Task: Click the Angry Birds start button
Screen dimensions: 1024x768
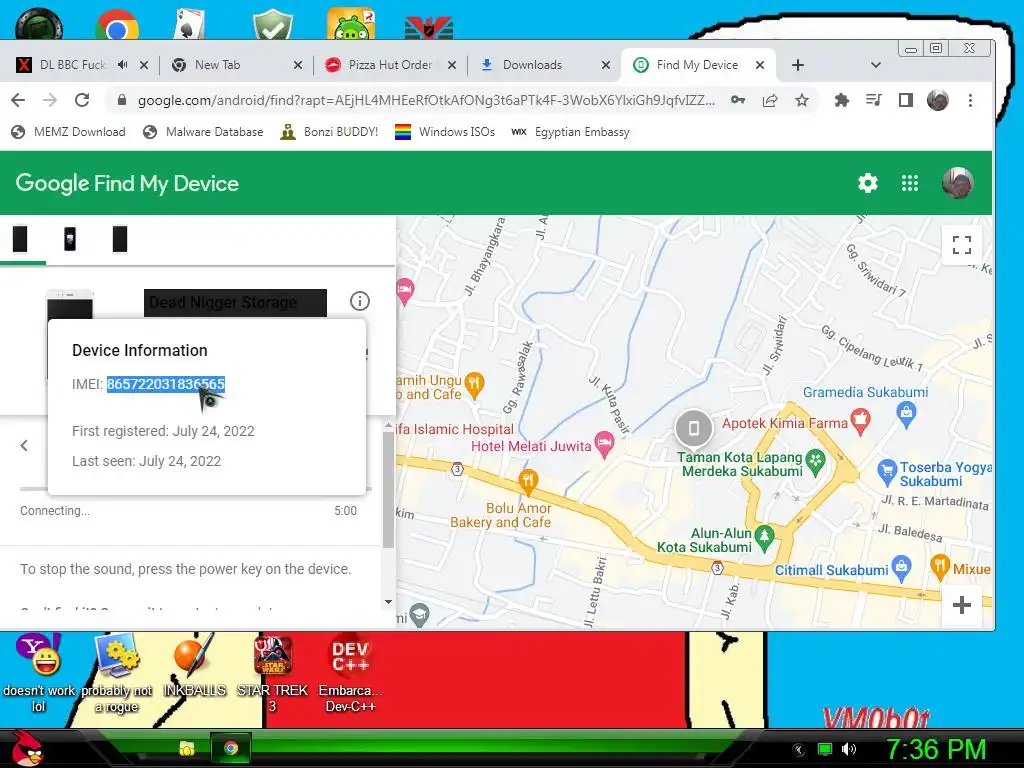Action: click(26, 748)
